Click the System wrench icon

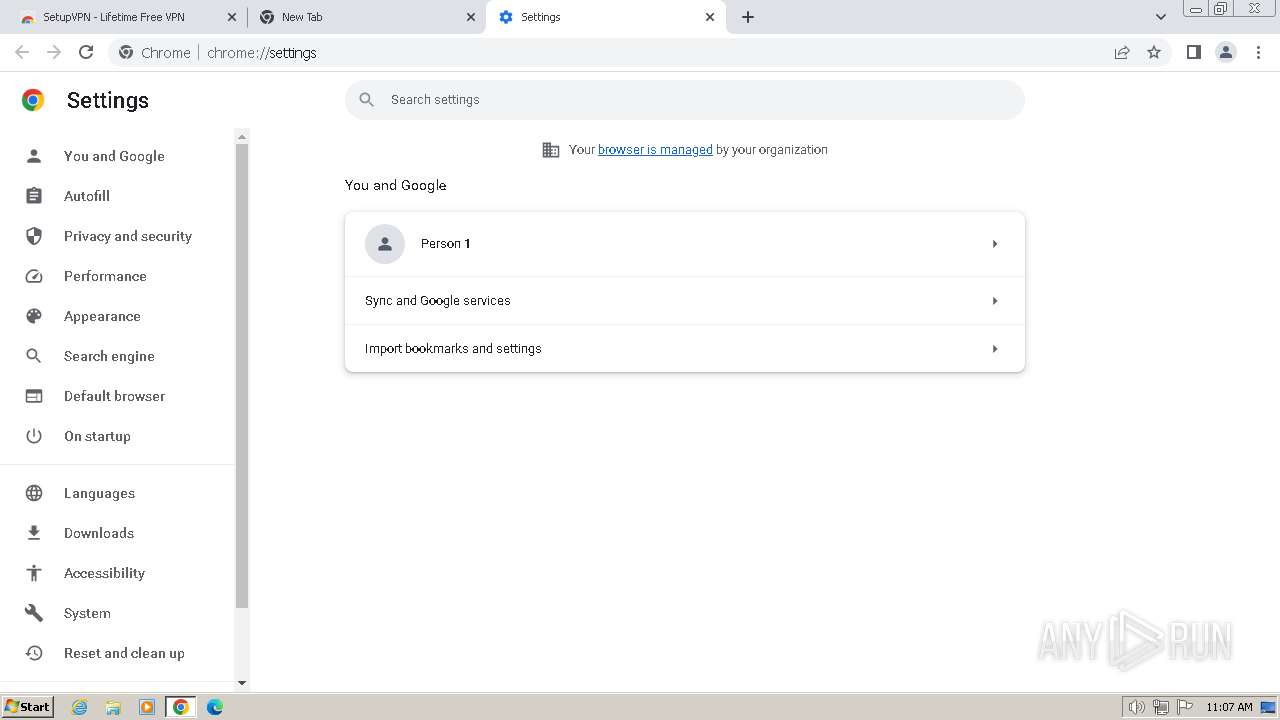[x=34, y=613]
